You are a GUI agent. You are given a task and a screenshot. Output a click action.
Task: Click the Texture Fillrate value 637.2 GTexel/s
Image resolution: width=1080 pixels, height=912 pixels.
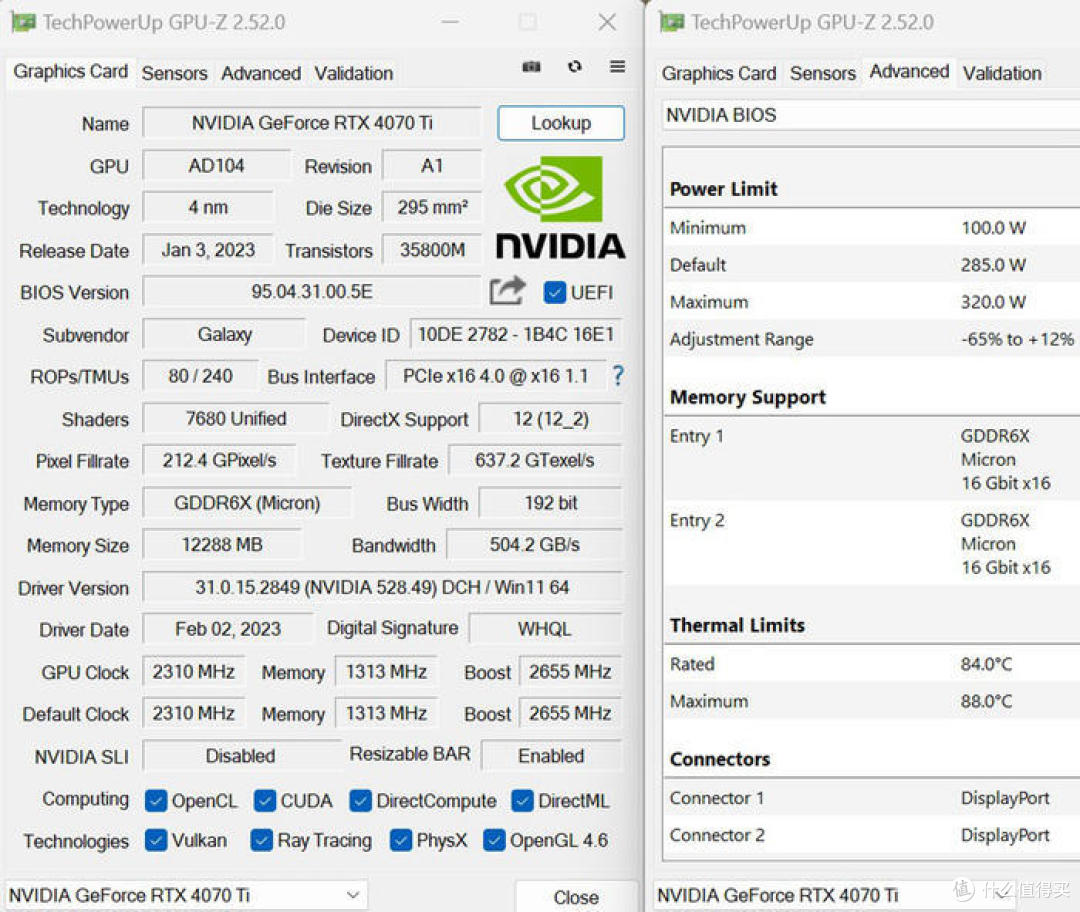click(534, 460)
